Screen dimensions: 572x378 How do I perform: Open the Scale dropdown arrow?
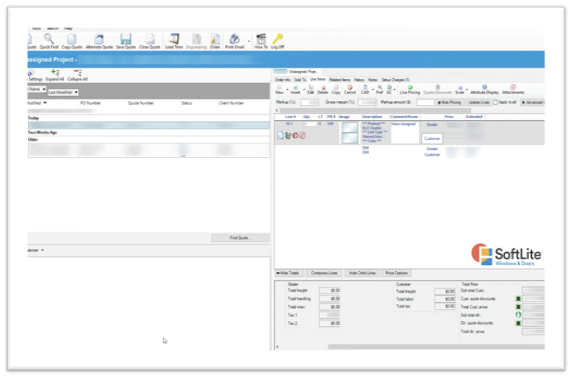pos(467,89)
